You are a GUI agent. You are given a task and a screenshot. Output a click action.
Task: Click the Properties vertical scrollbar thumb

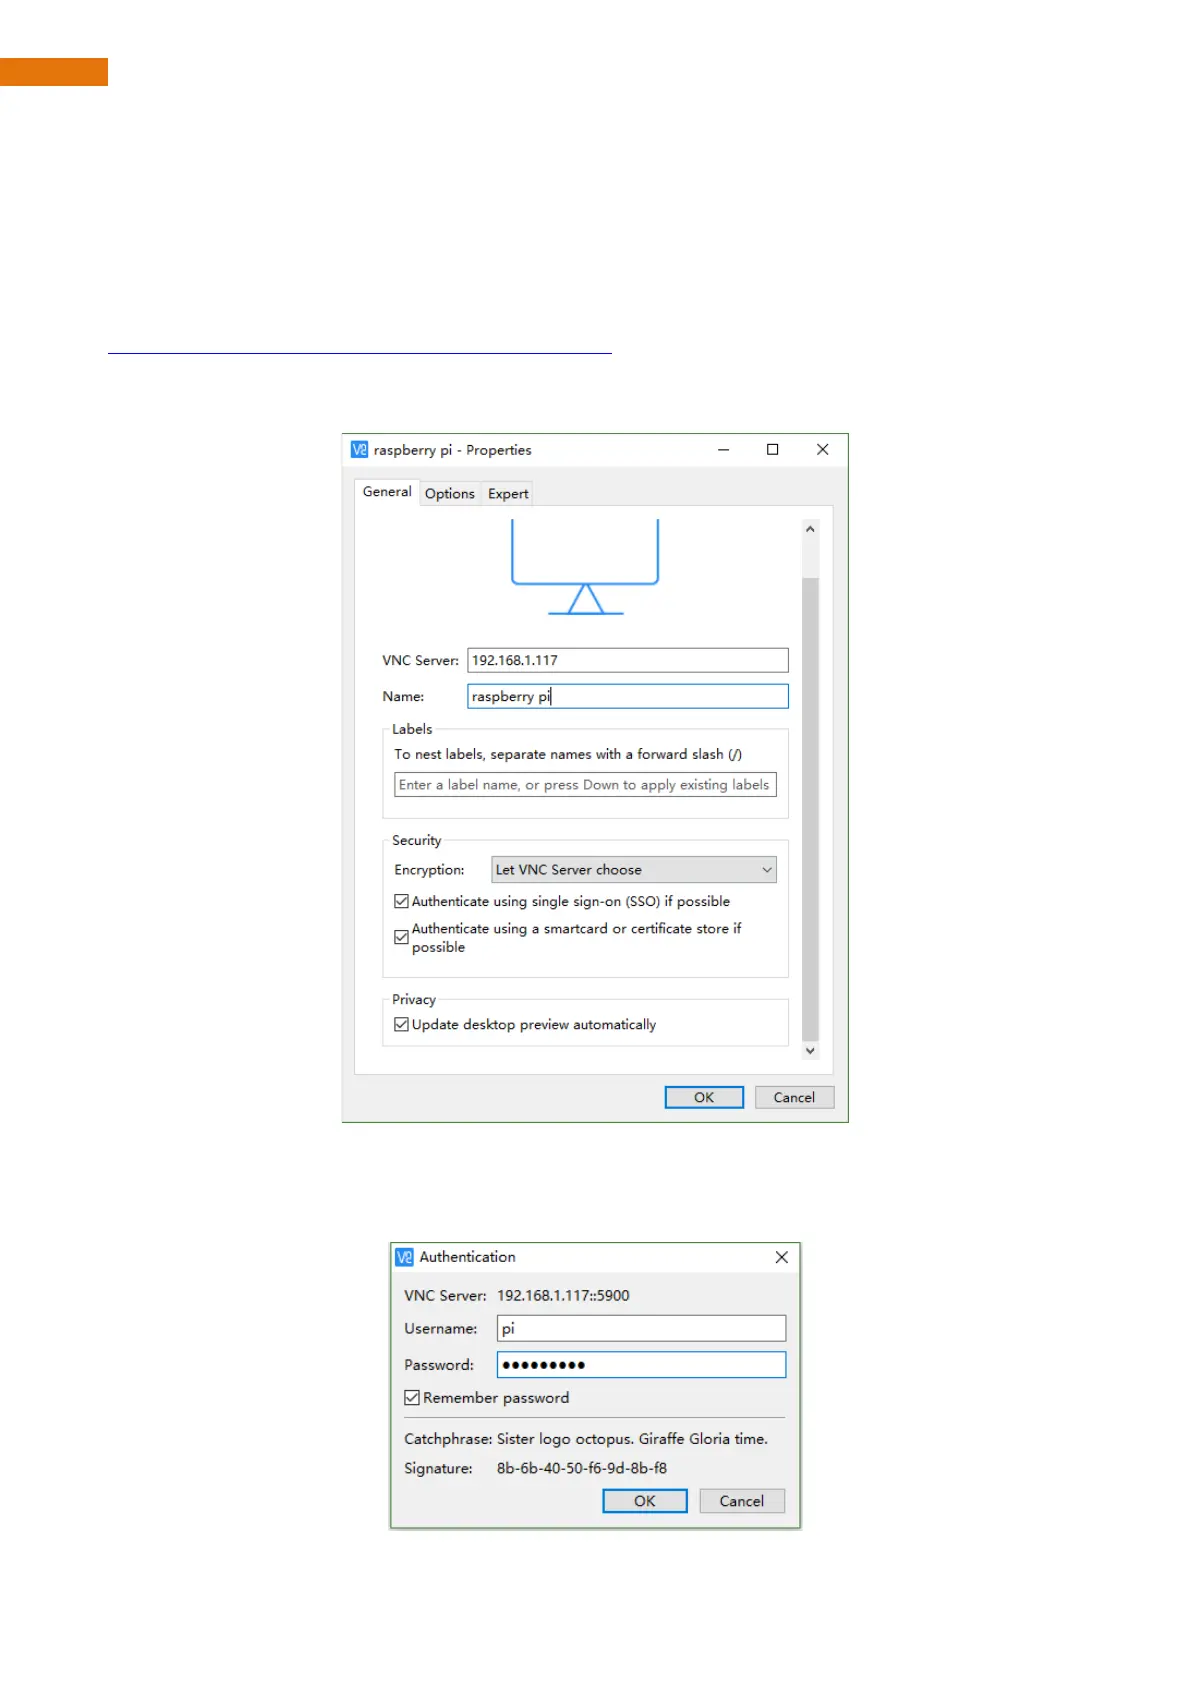click(x=810, y=809)
